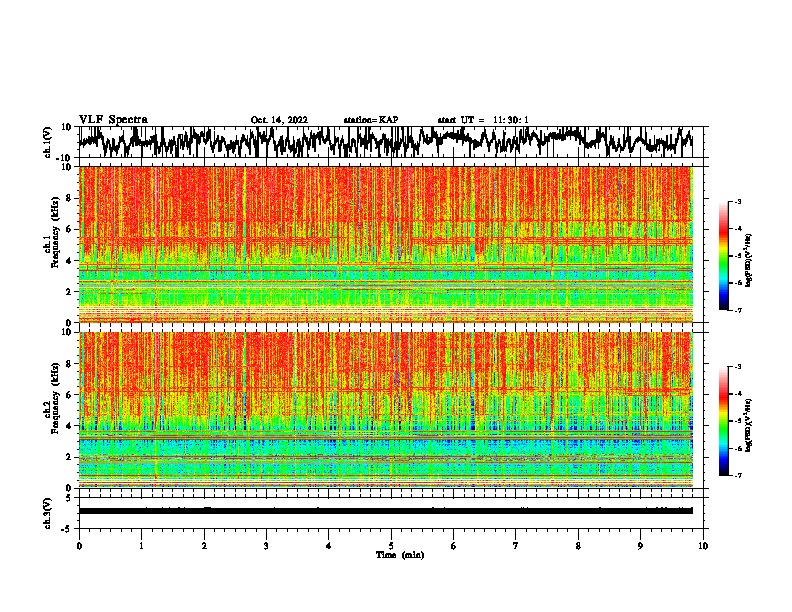Viewport: 792px width, 612px height.
Task: Click the ch.1 "Frequency (kHz)" axis label
Action: 55,233
